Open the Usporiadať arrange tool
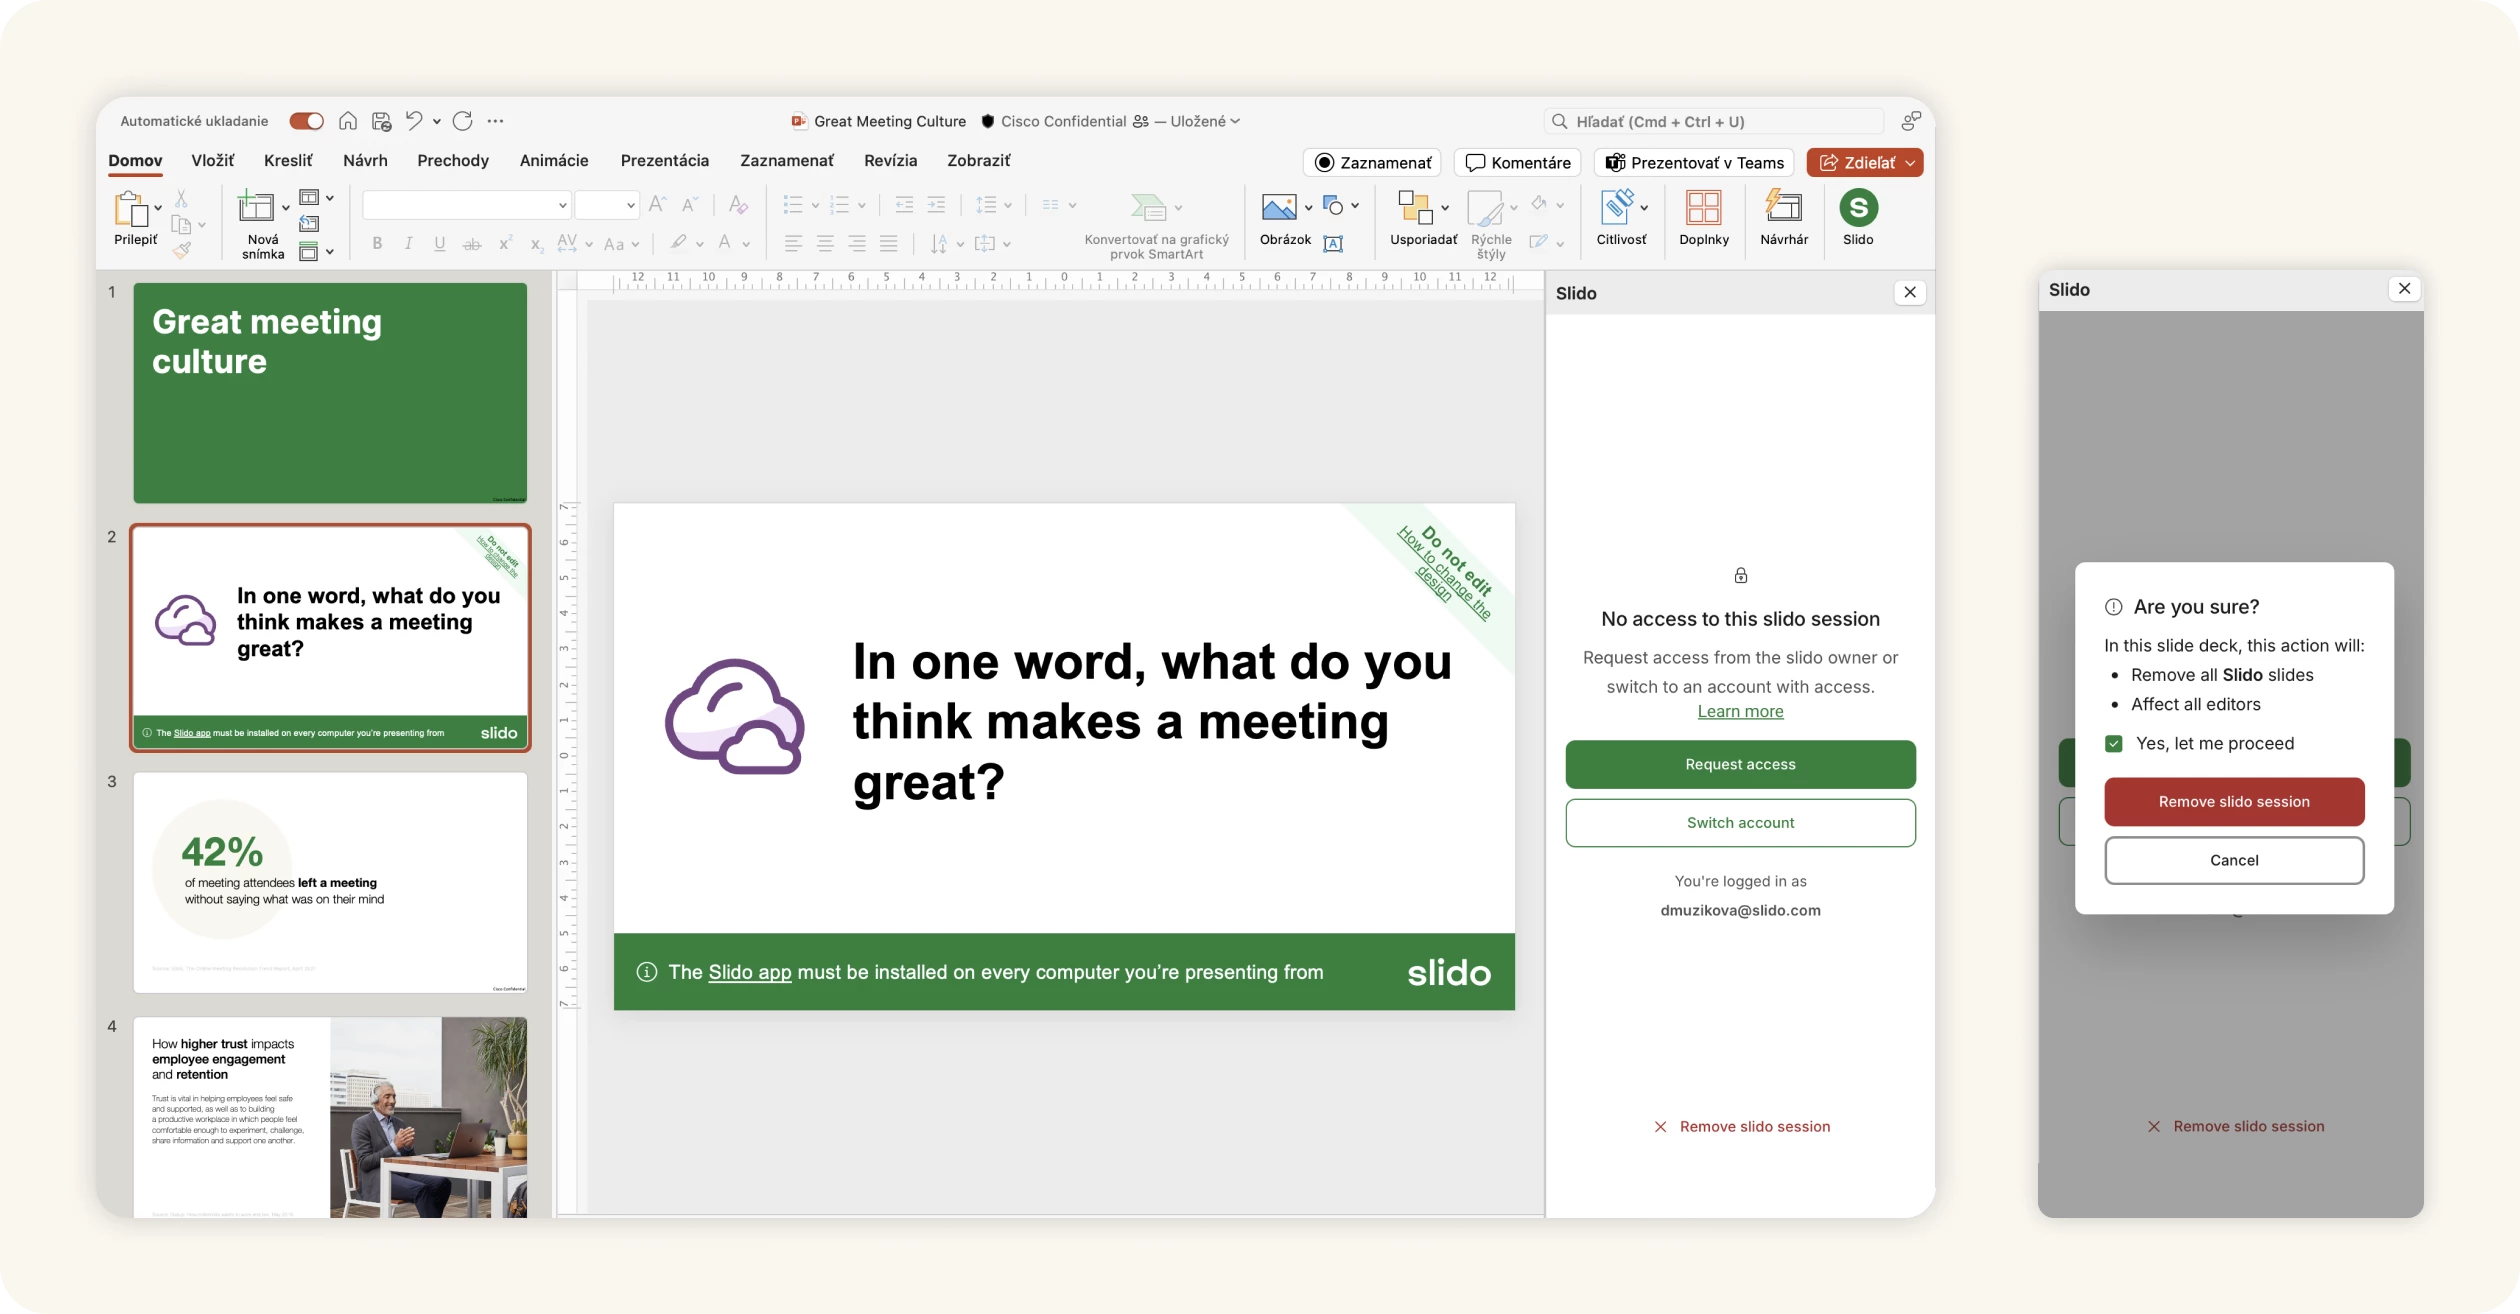 tap(1415, 207)
